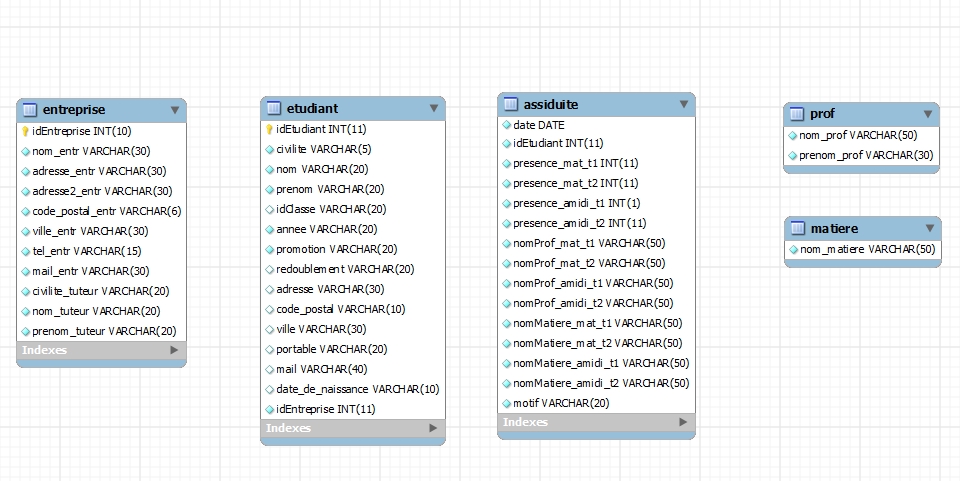Select column adresse2_entr VARCHAR(30)
Screen dimensions: 960x481
[x=101, y=191]
